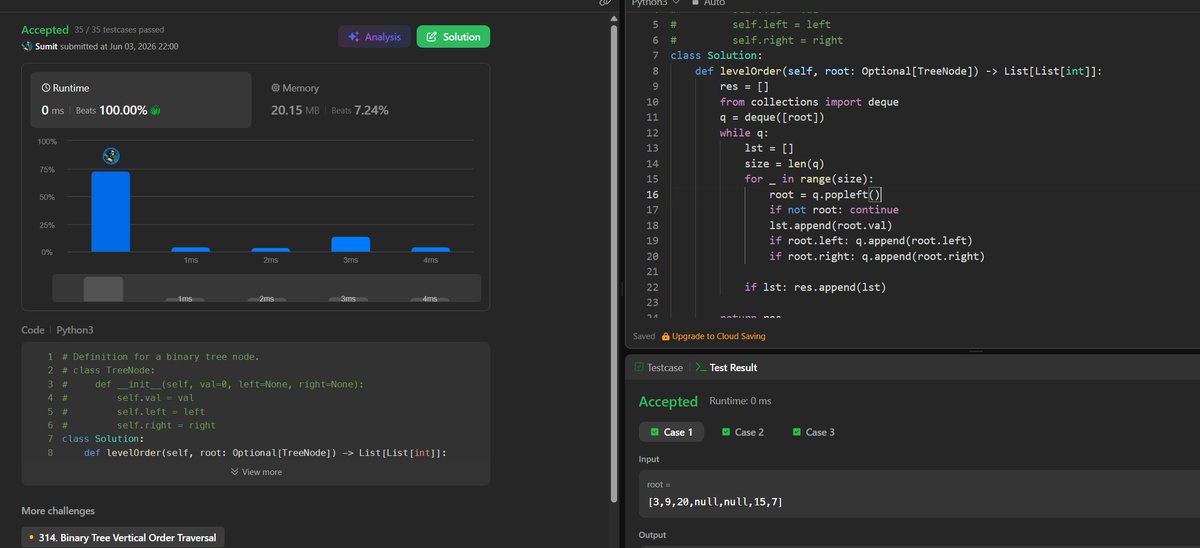Select the Case 2 tab

pos(742,432)
